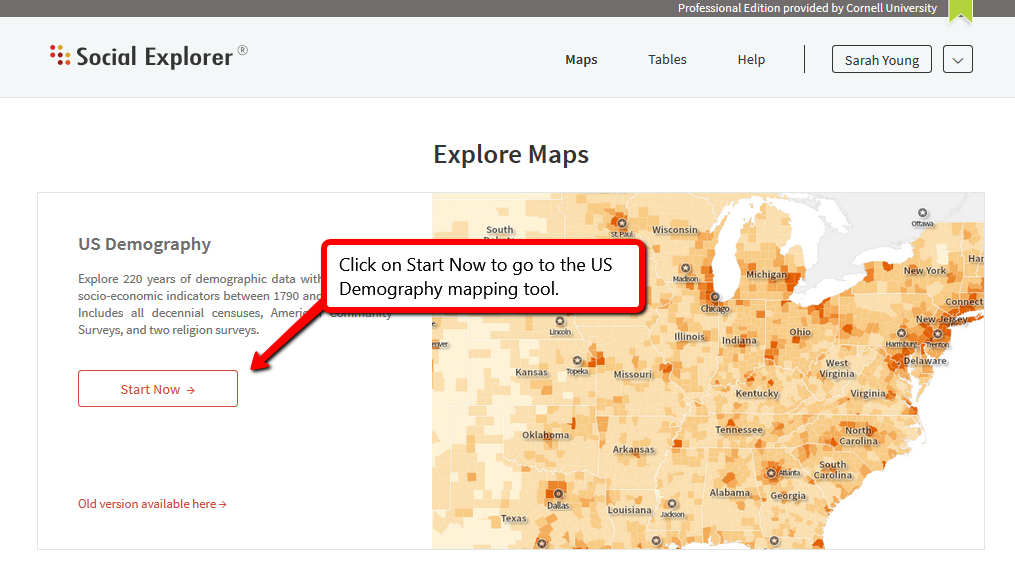Click the US Demography heading
The image size is (1015, 564).
click(144, 244)
